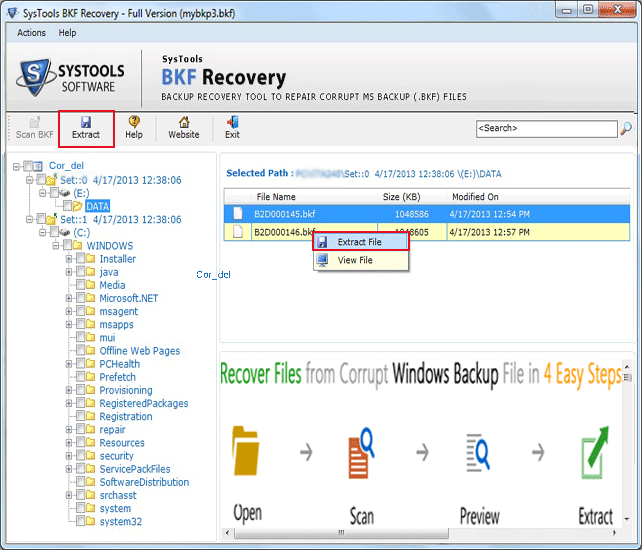Expand the Microsoft.NET folder node
The height and width of the screenshot is (550, 642).
click(69, 298)
